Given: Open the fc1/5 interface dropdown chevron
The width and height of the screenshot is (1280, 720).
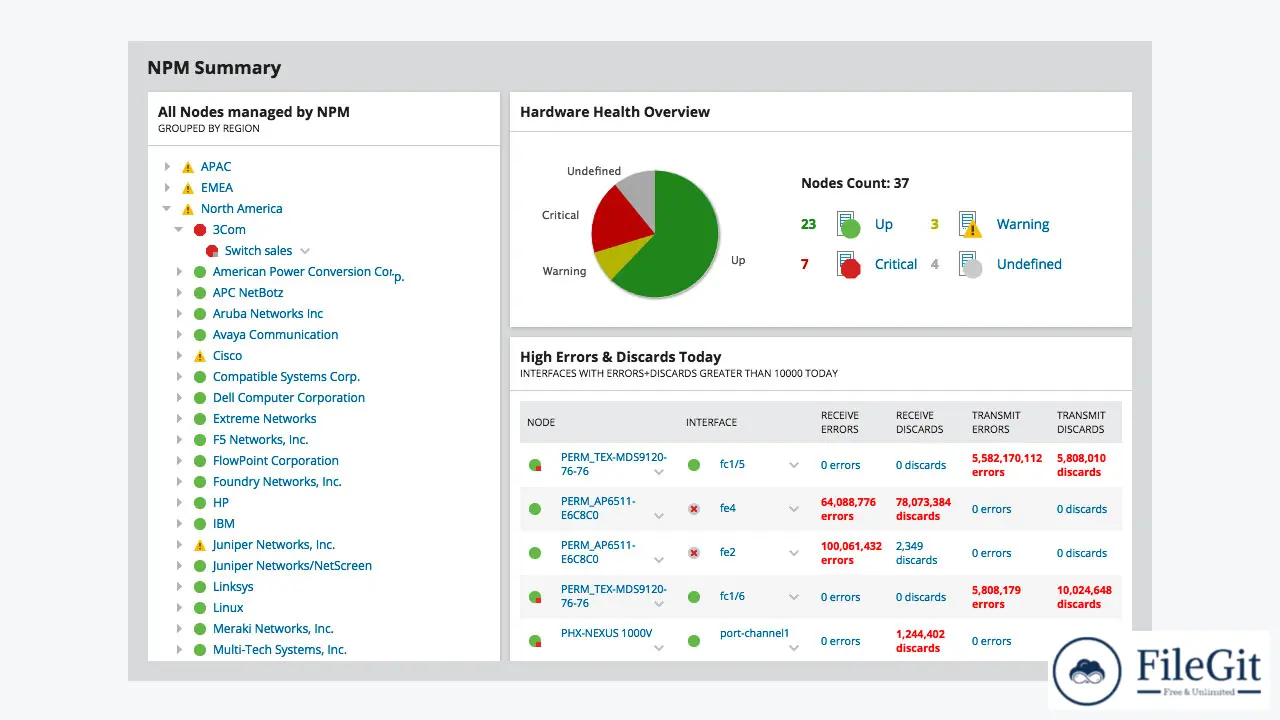Looking at the screenshot, I should 794,465.
